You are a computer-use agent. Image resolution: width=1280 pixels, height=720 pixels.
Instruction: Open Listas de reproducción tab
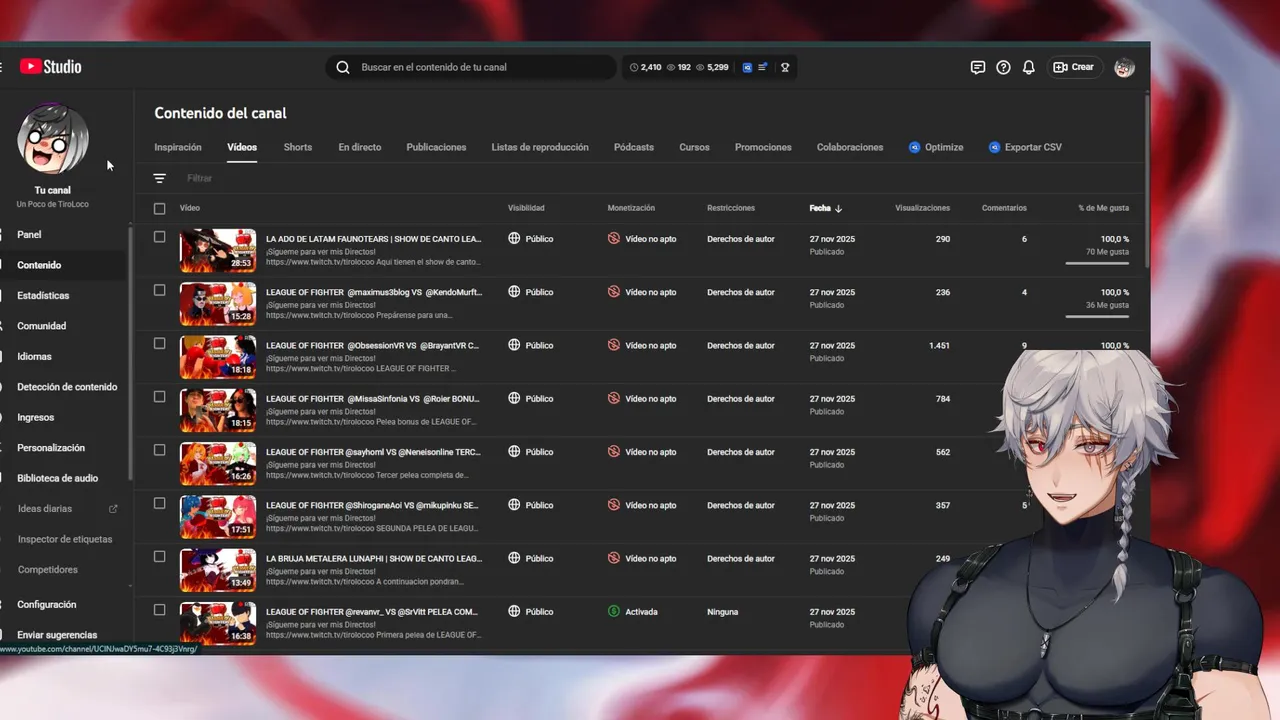[540, 147]
